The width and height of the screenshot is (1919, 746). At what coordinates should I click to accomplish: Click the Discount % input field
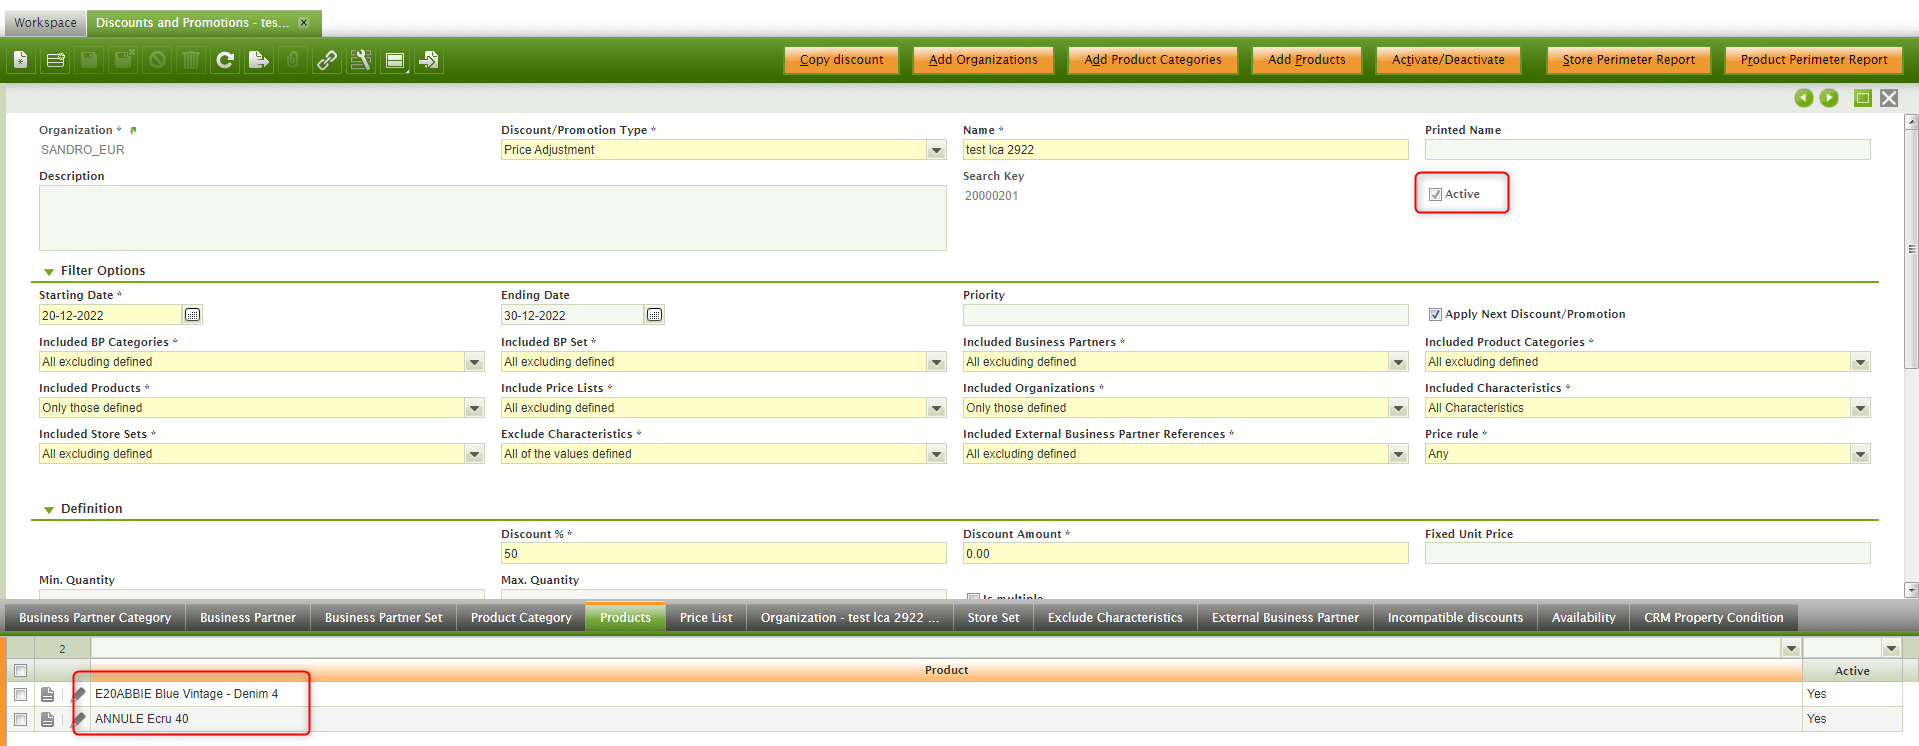(723, 554)
